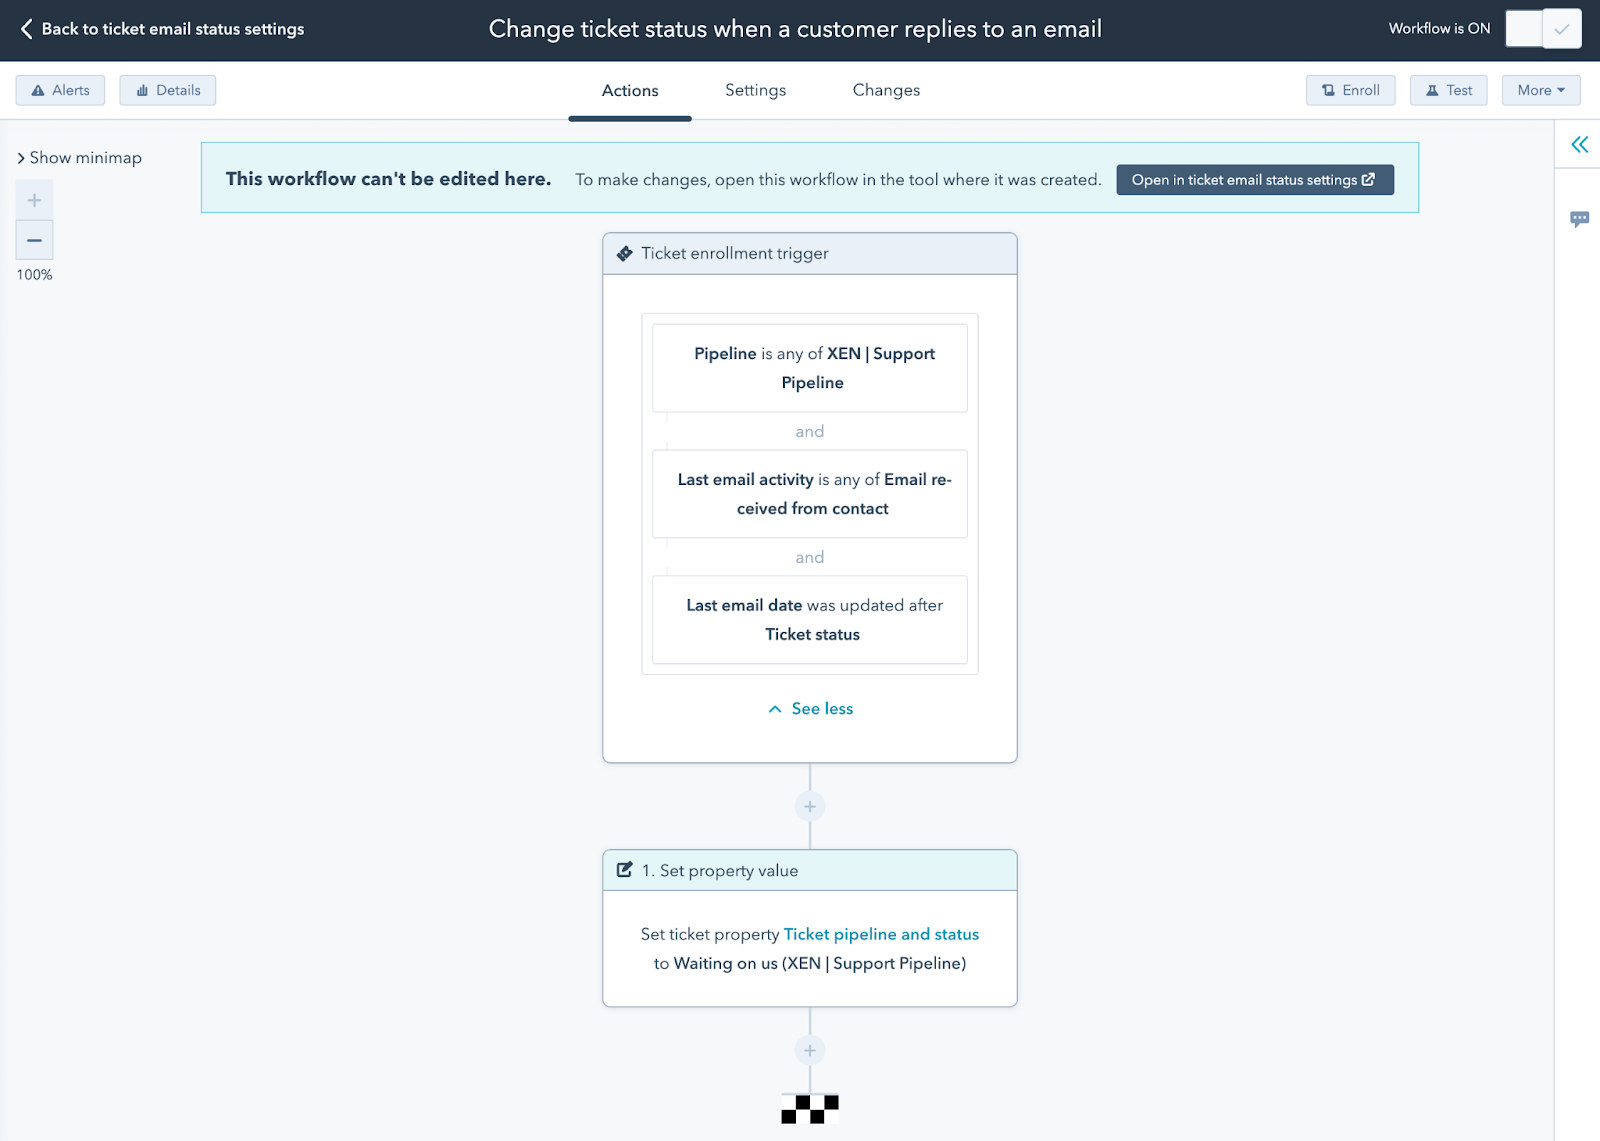Expand the Show minimap panel
This screenshot has height=1141, width=1600.
80,158
